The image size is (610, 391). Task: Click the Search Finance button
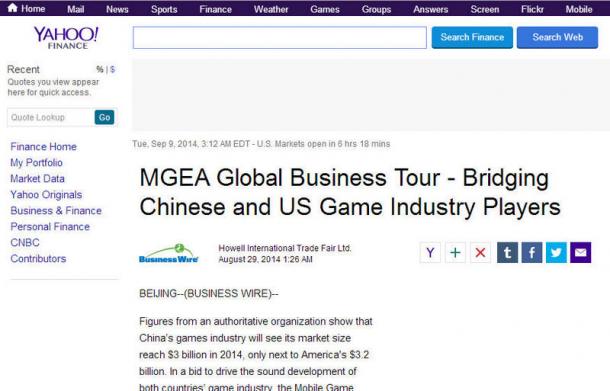[472, 37]
